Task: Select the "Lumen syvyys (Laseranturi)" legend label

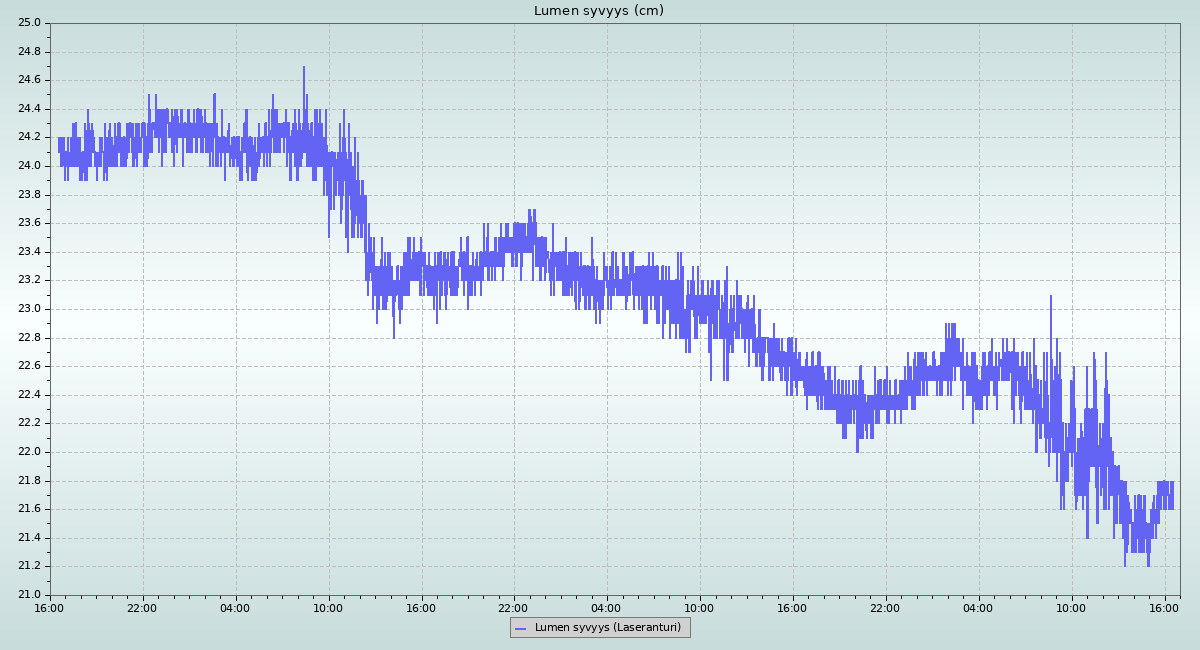Action: coord(607,628)
